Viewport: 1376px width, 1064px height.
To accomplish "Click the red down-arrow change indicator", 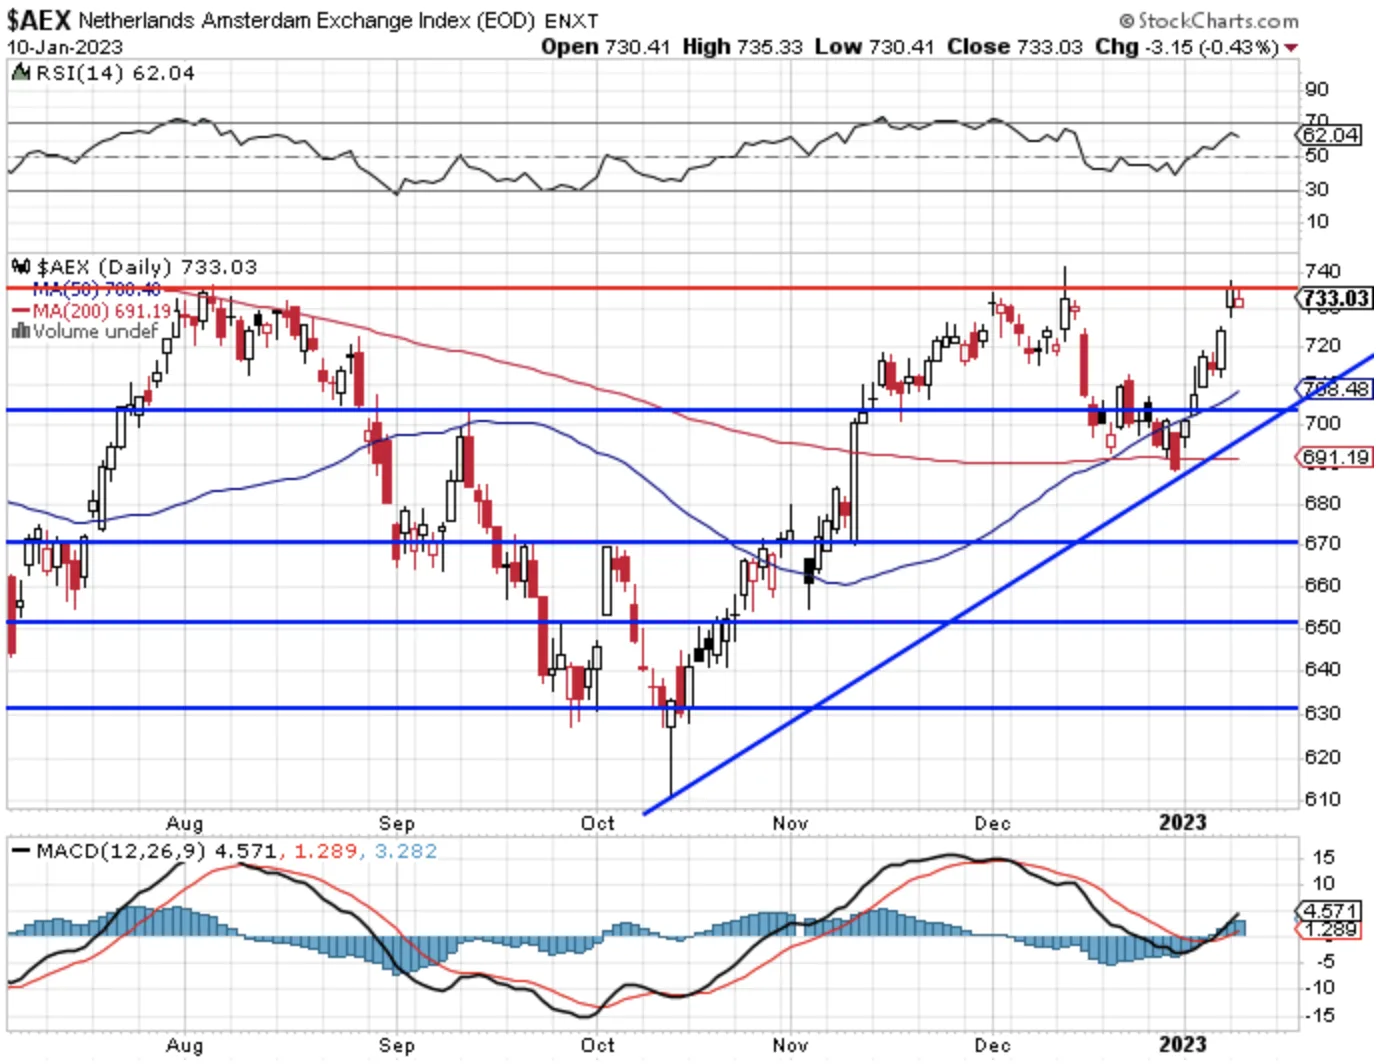I will click(1291, 48).
